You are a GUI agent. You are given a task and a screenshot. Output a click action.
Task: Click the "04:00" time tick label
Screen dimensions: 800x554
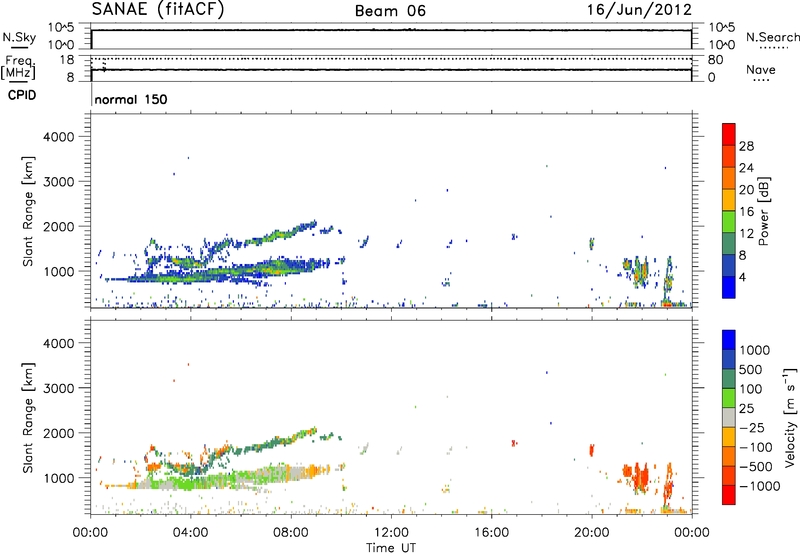point(190,533)
